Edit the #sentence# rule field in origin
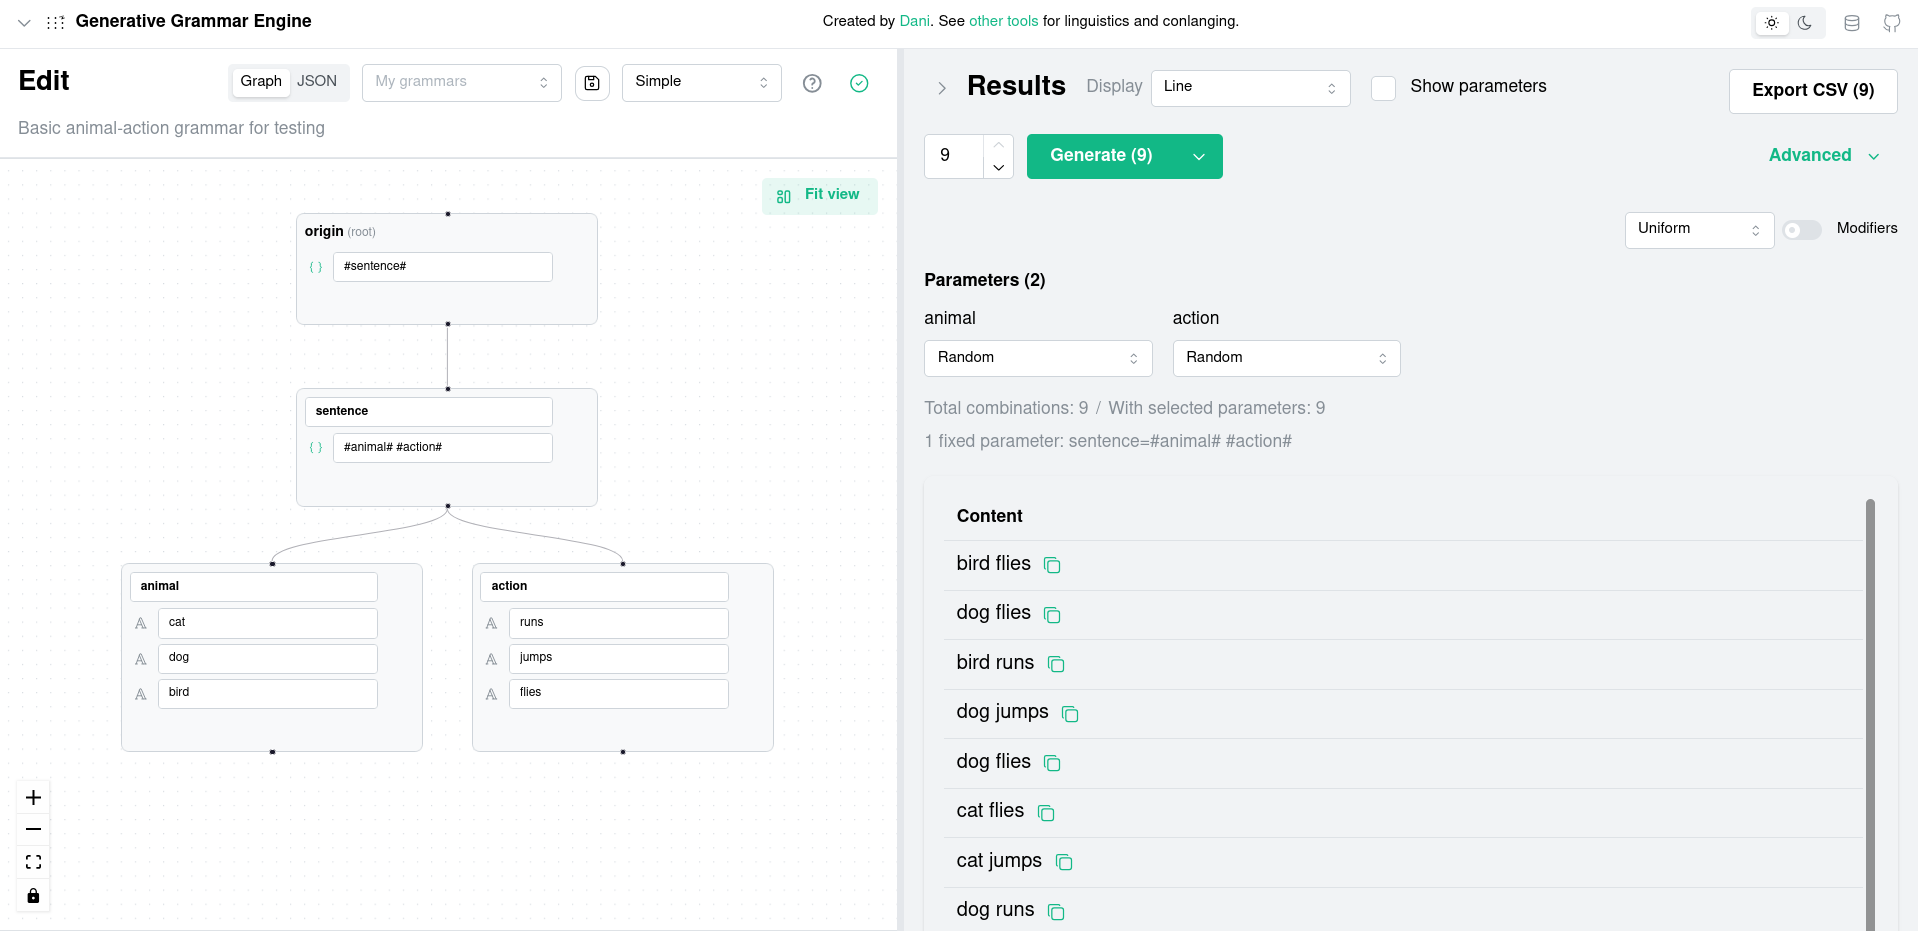This screenshot has height=931, width=1918. pyautogui.click(x=443, y=267)
